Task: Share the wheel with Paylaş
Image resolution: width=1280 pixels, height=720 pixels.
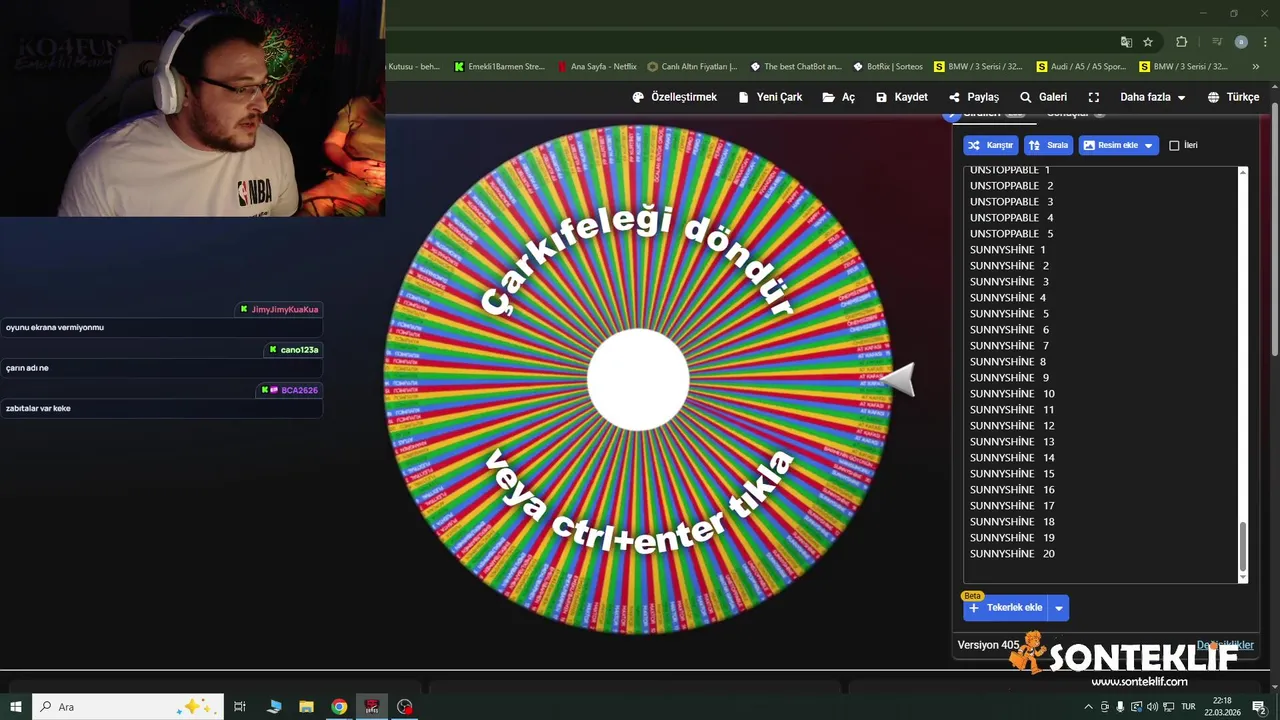Action: coord(974,97)
